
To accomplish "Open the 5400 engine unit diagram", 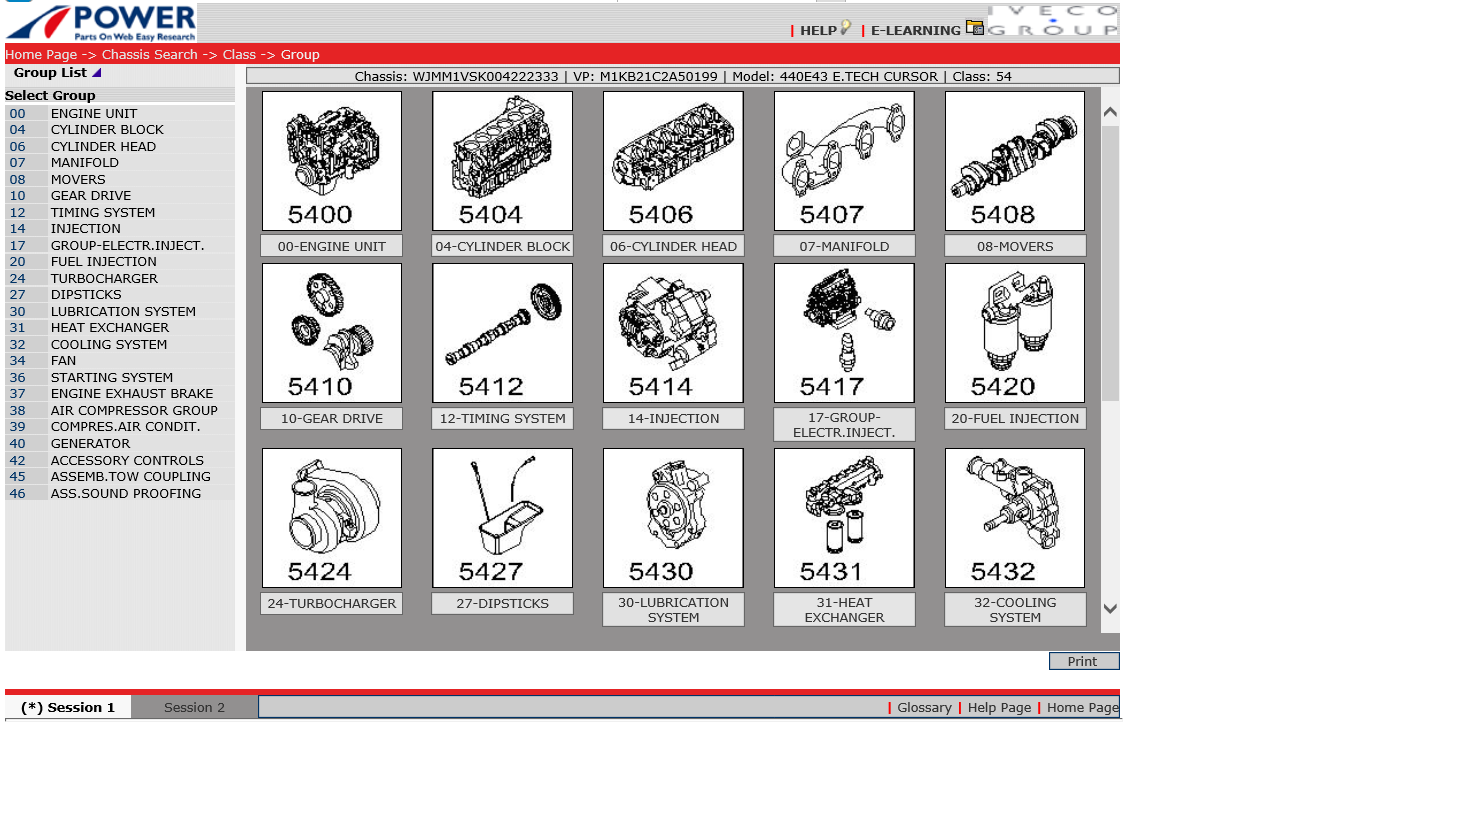I will pyautogui.click(x=331, y=161).
